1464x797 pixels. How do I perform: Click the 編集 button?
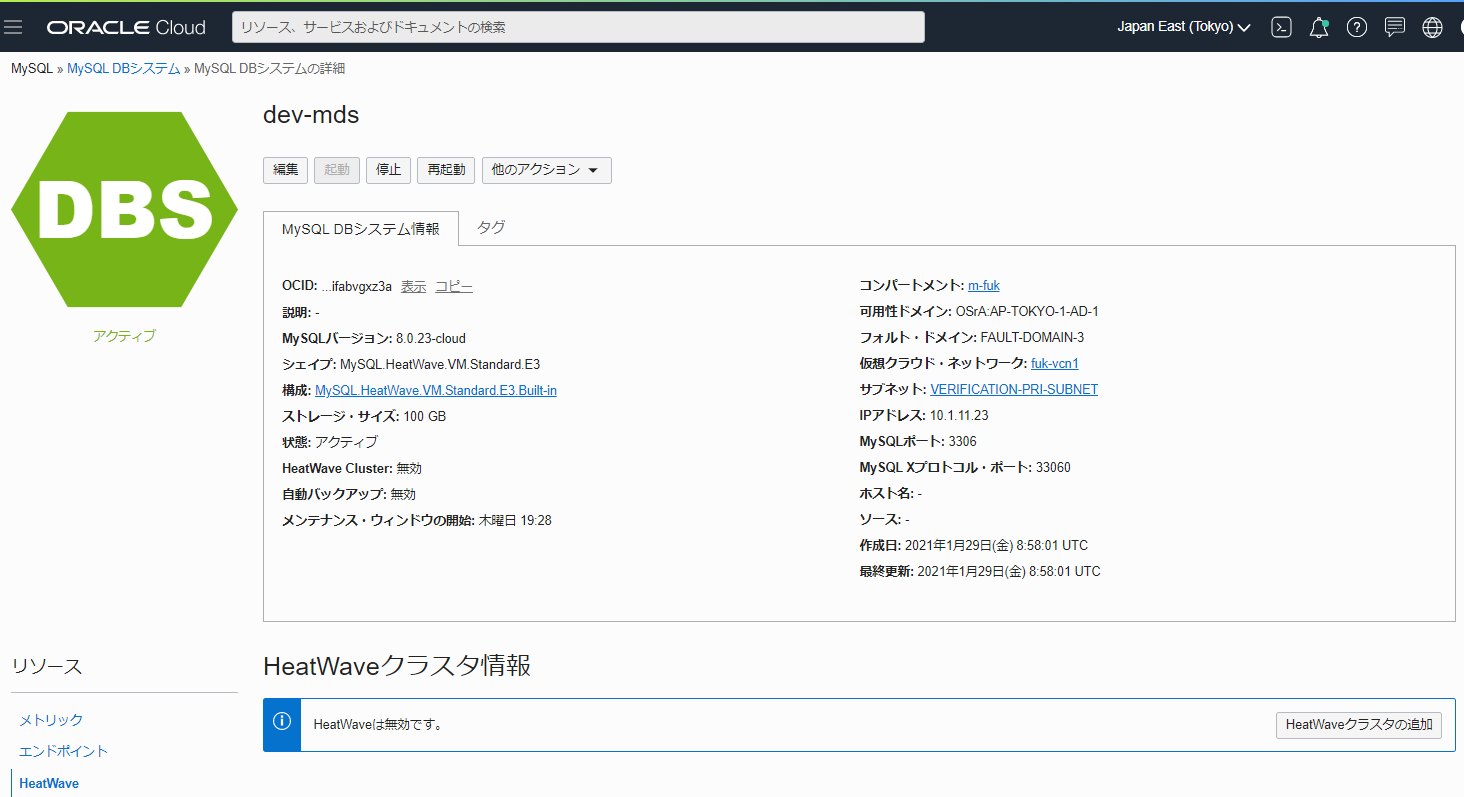[285, 170]
